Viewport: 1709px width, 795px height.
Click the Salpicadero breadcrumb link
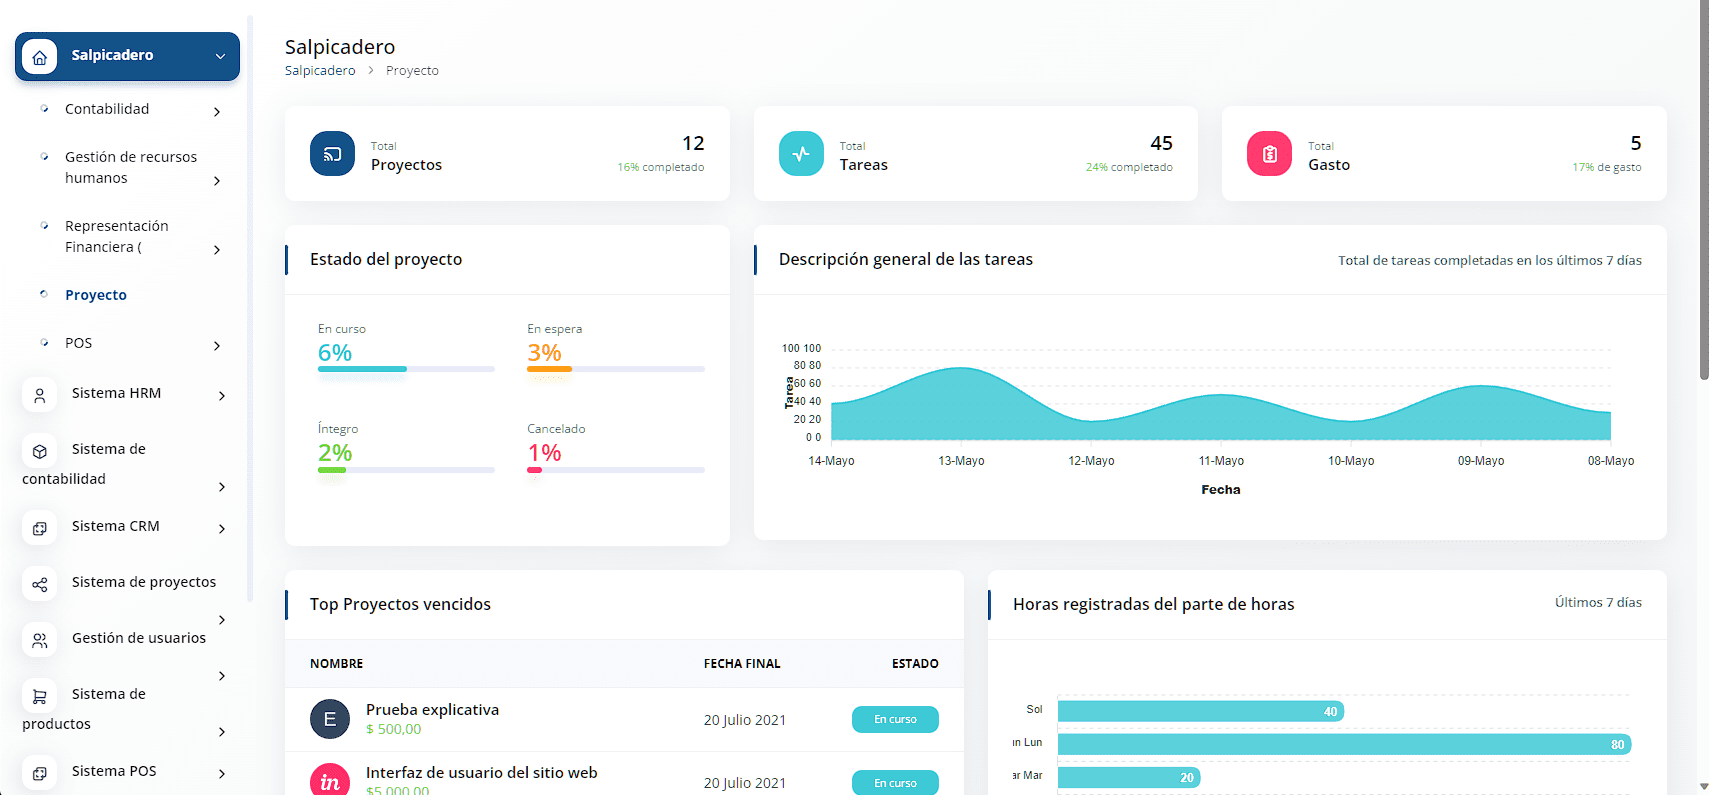[320, 71]
